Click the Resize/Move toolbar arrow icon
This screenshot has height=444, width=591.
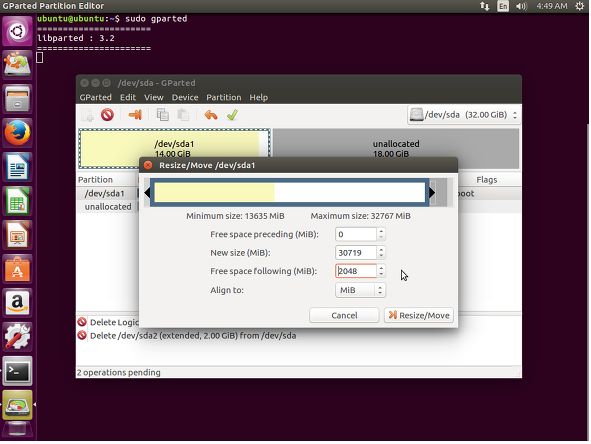coord(135,115)
